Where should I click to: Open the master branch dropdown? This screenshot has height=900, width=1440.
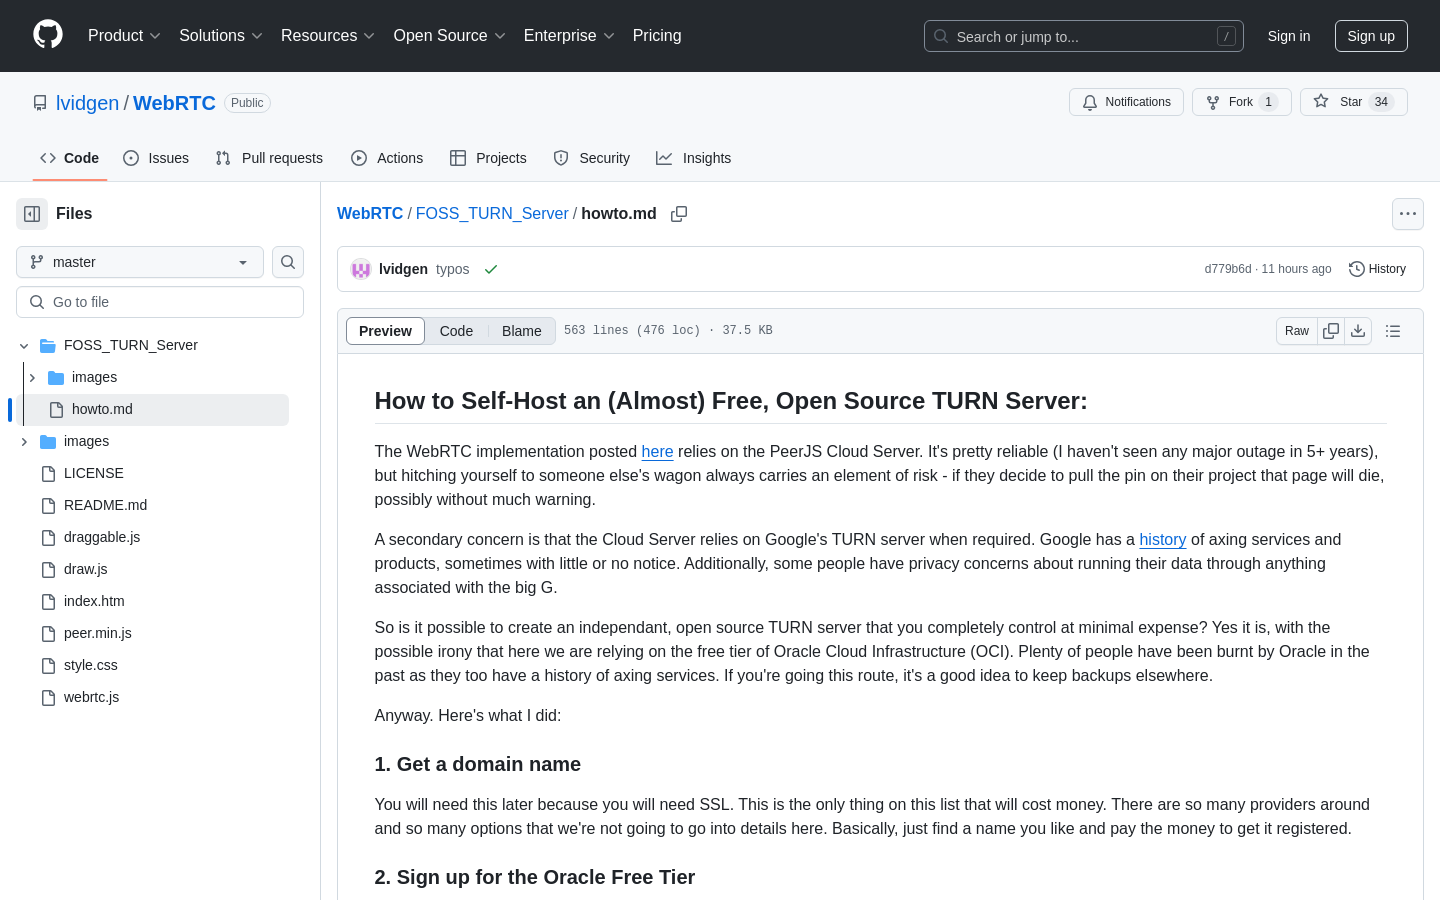(x=140, y=262)
